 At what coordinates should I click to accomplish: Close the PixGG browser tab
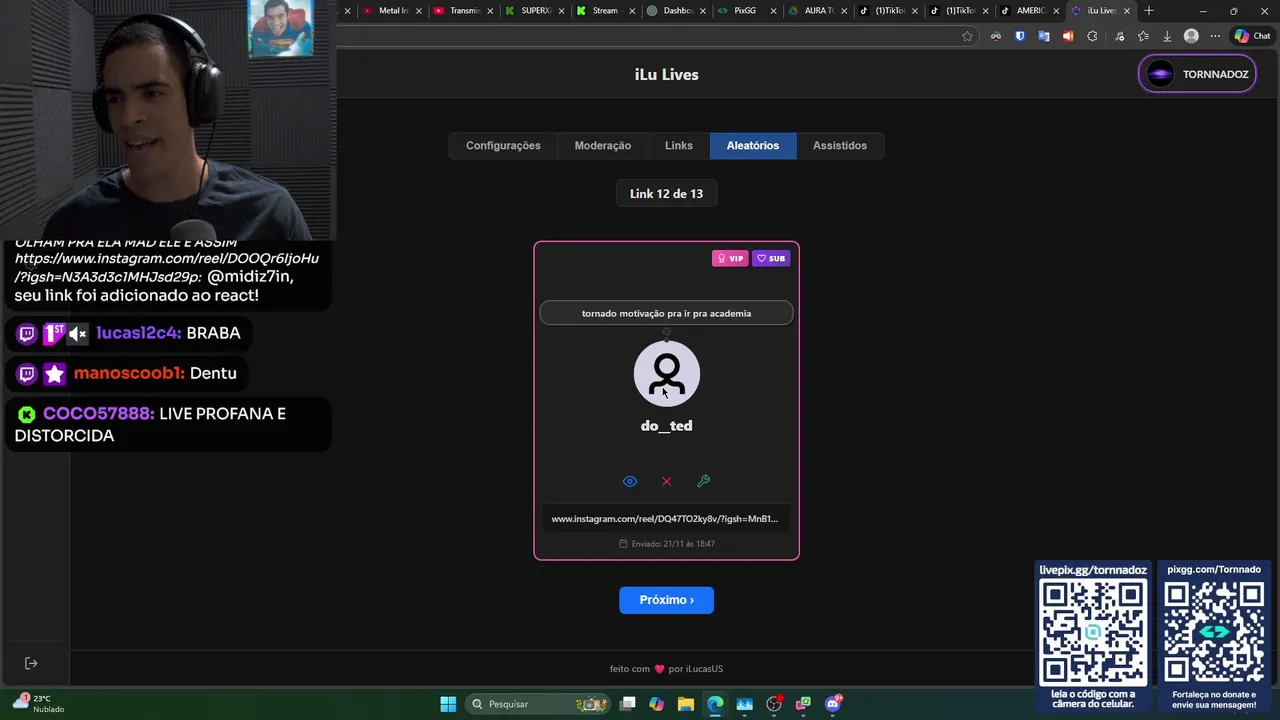773,11
